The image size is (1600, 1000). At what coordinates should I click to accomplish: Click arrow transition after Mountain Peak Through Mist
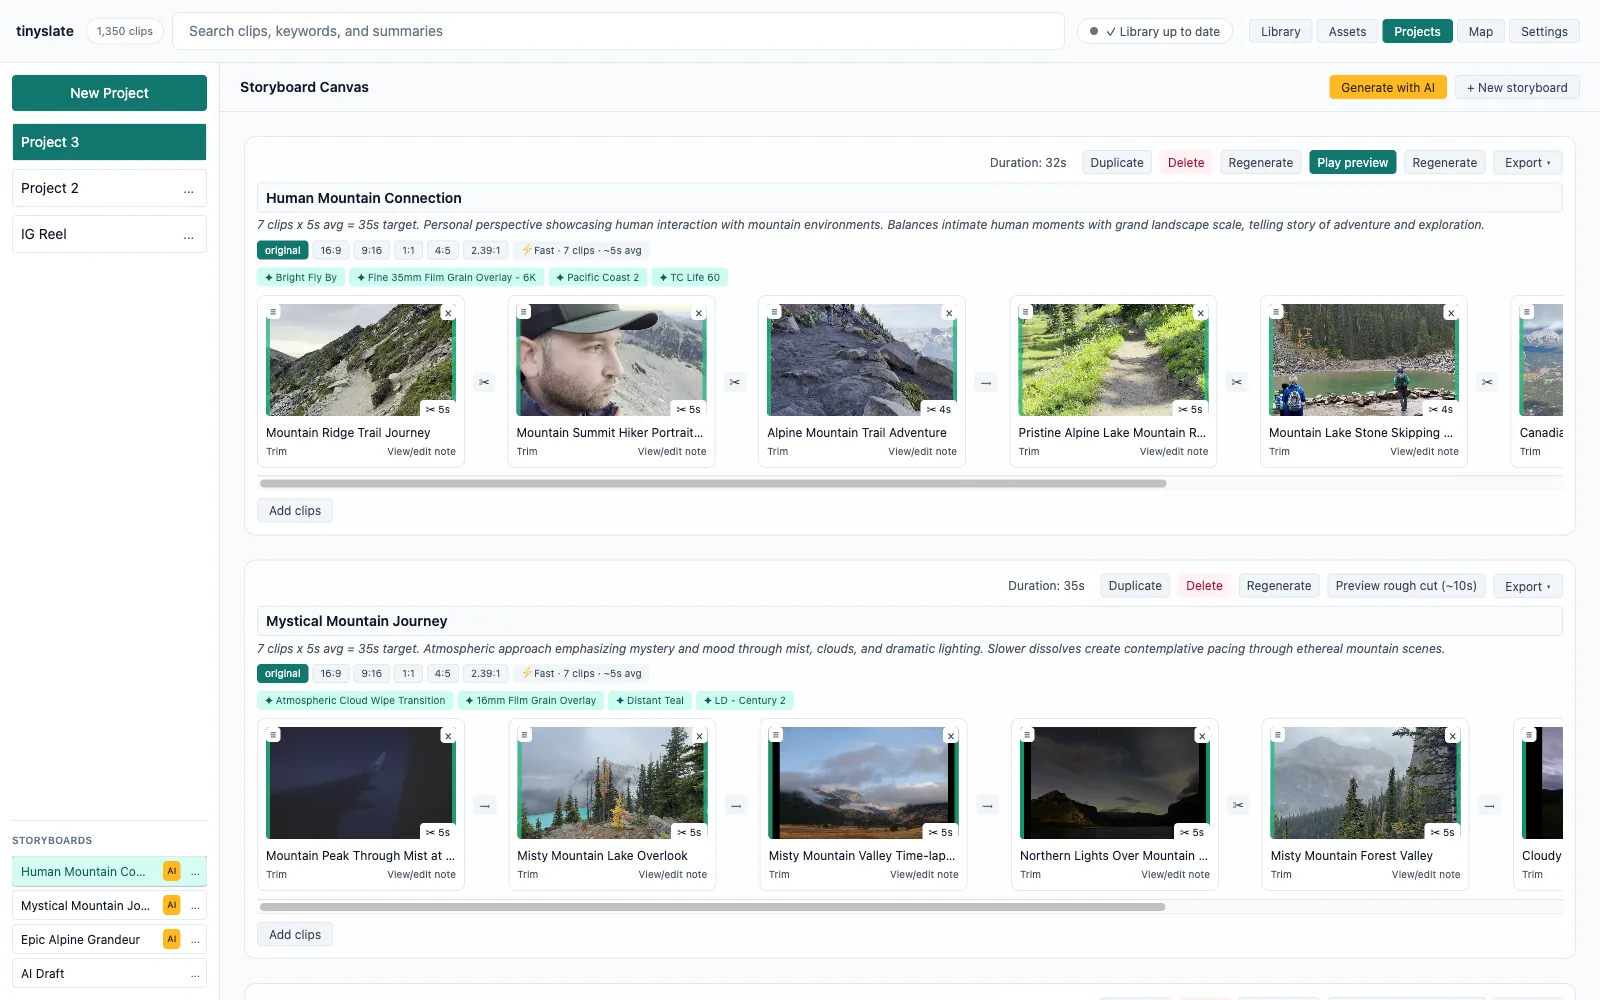485,805
